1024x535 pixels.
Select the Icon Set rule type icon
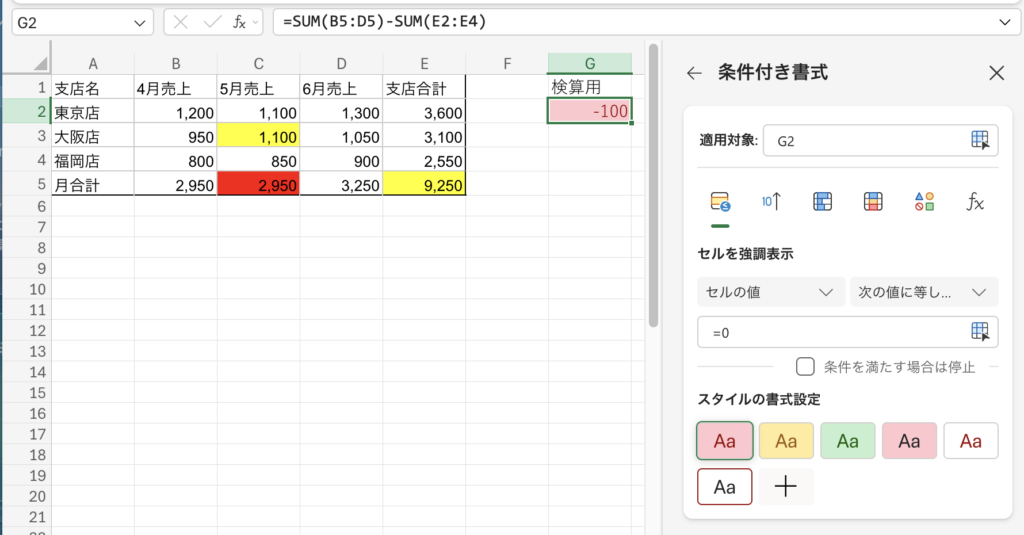pyautogui.click(x=924, y=202)
